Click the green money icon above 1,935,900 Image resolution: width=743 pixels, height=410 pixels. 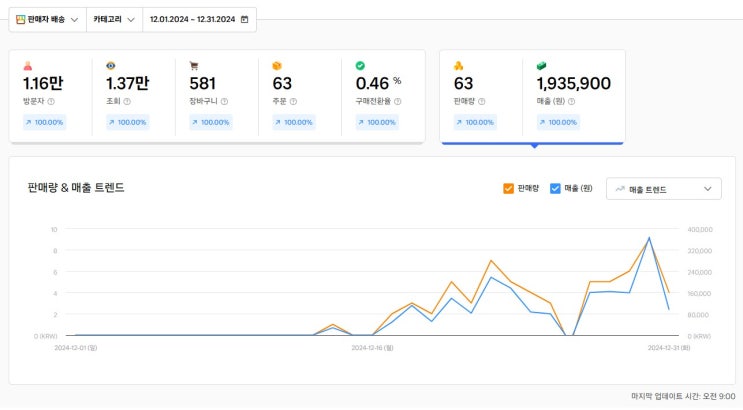pyautogui.click(x=541, y=66)
